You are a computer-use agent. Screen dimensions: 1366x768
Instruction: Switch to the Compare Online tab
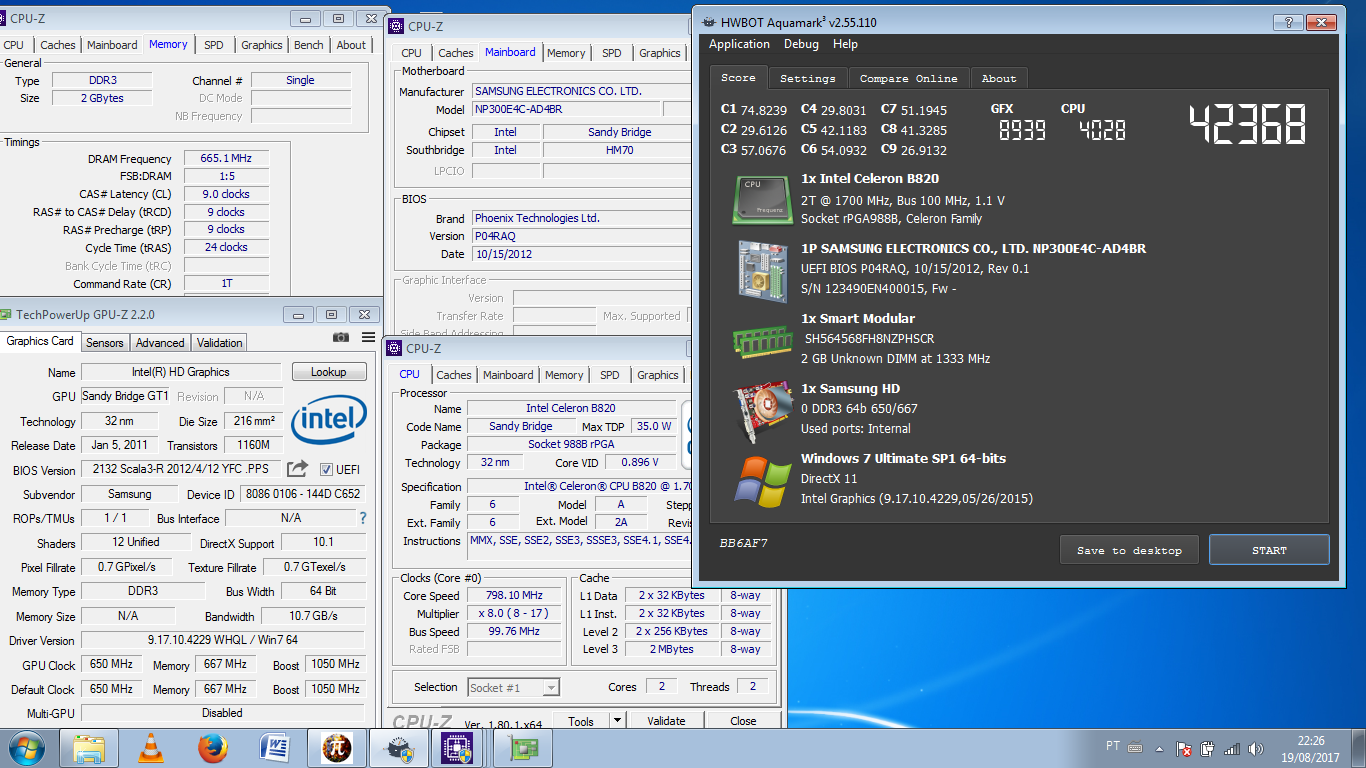908,78
